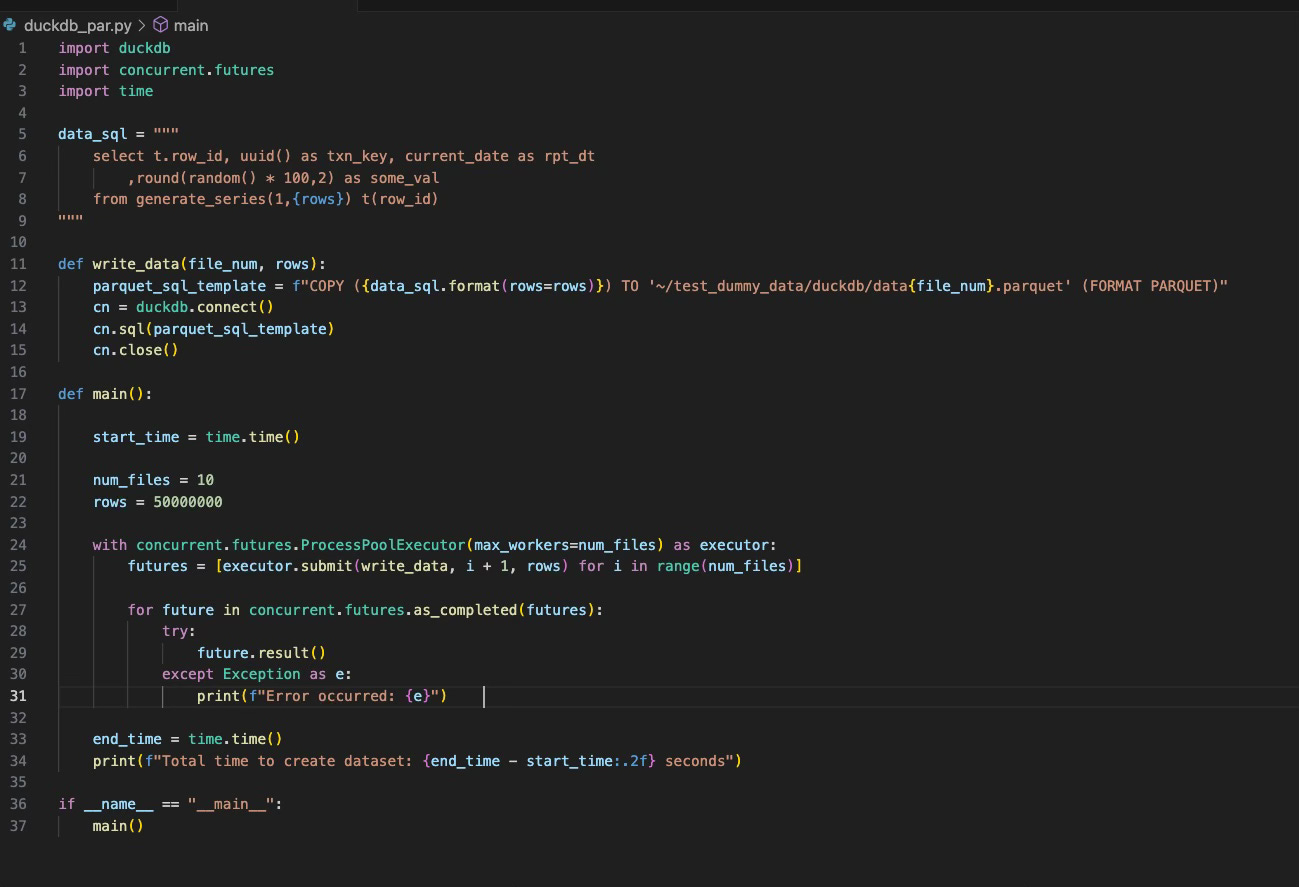Click 'max_workers' argument on line 24
This screenshot has height=887, width=1299.
tap(521, 545)
